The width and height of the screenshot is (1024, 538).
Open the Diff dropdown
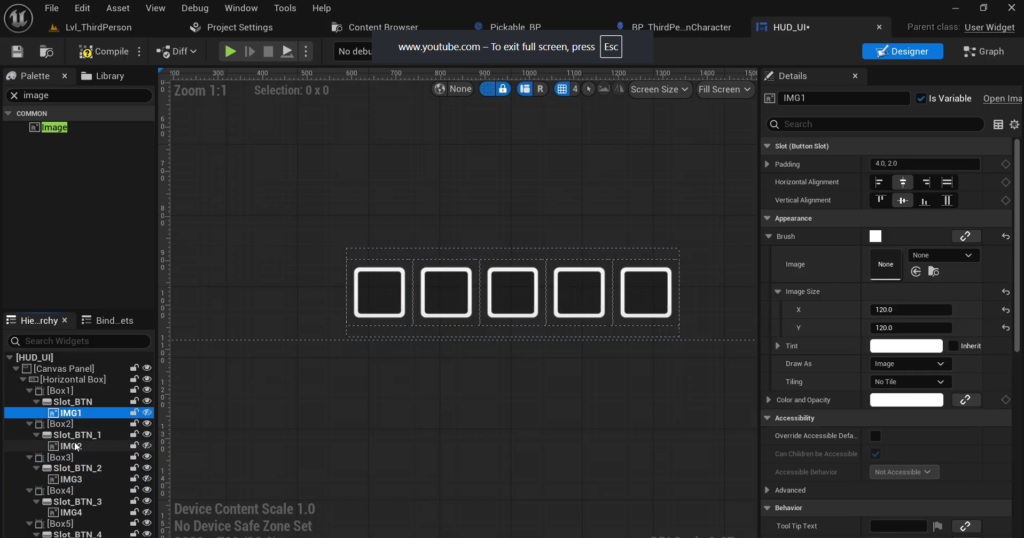(176, 51)
